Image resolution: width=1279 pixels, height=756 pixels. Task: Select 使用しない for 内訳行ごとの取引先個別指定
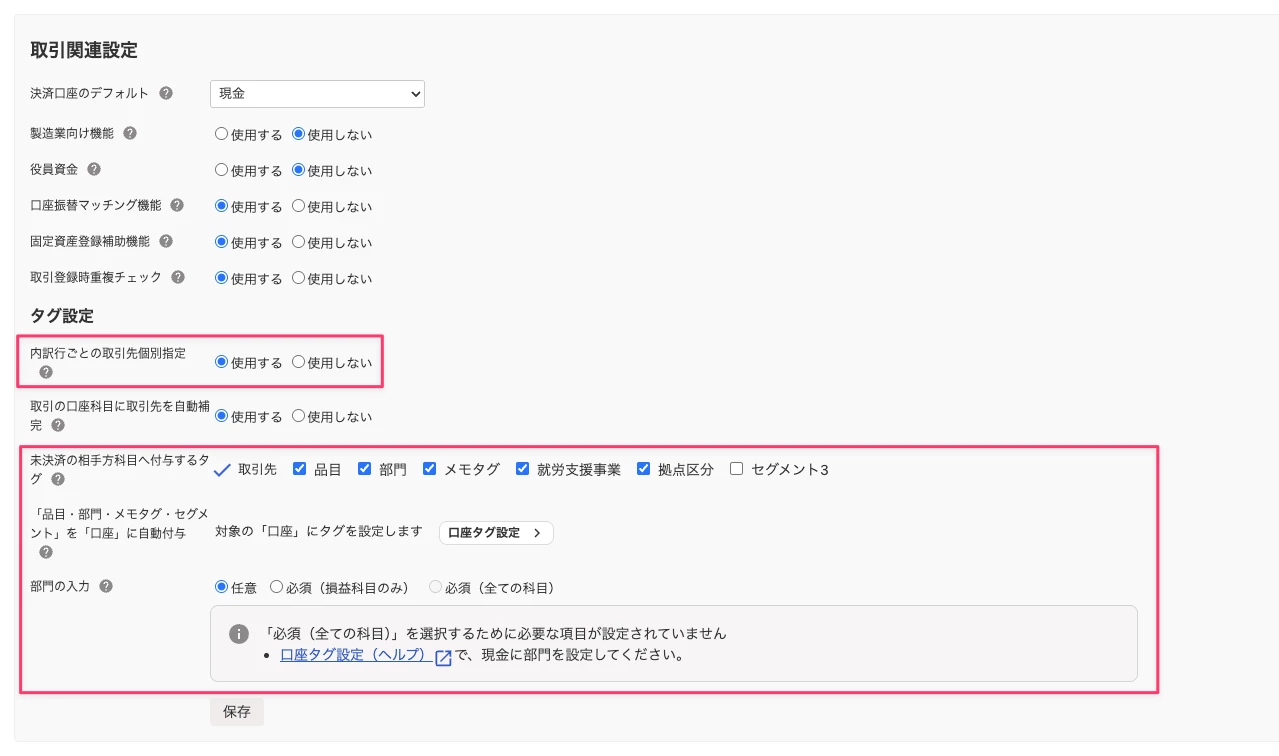pyautogui.click(x=298, y=362)
